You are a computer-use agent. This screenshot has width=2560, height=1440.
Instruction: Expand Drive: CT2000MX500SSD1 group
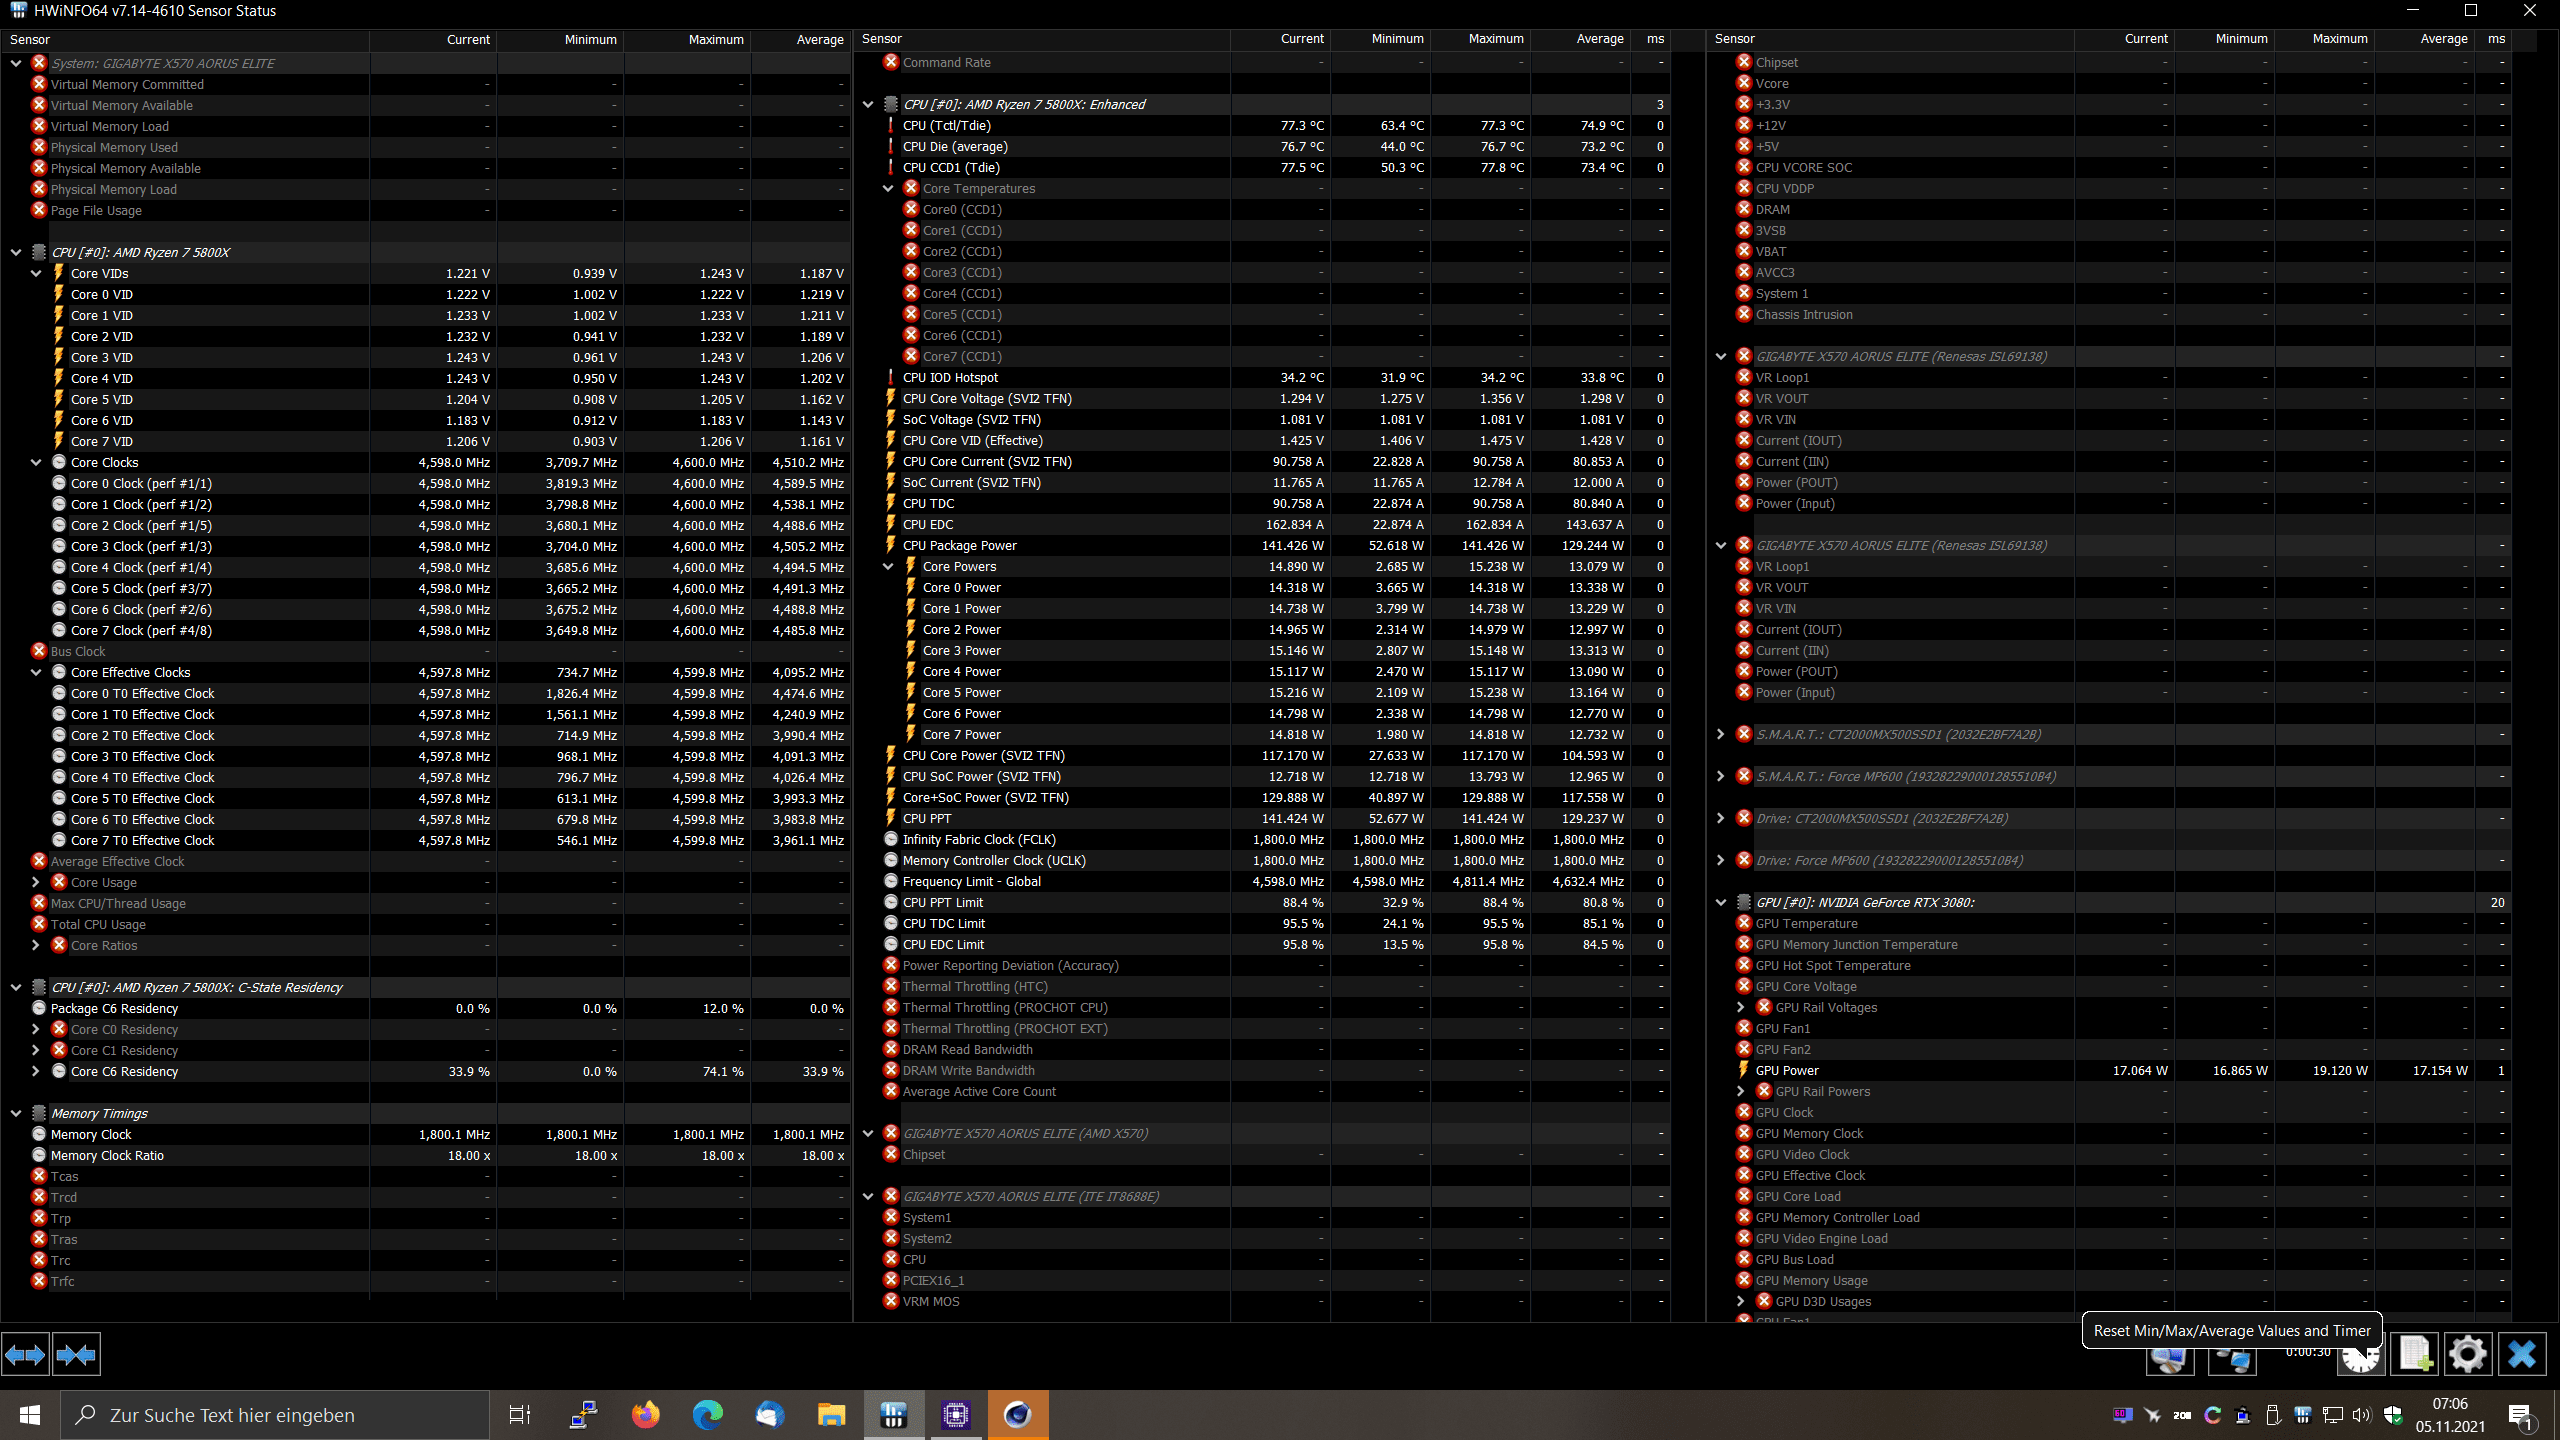1721,818
